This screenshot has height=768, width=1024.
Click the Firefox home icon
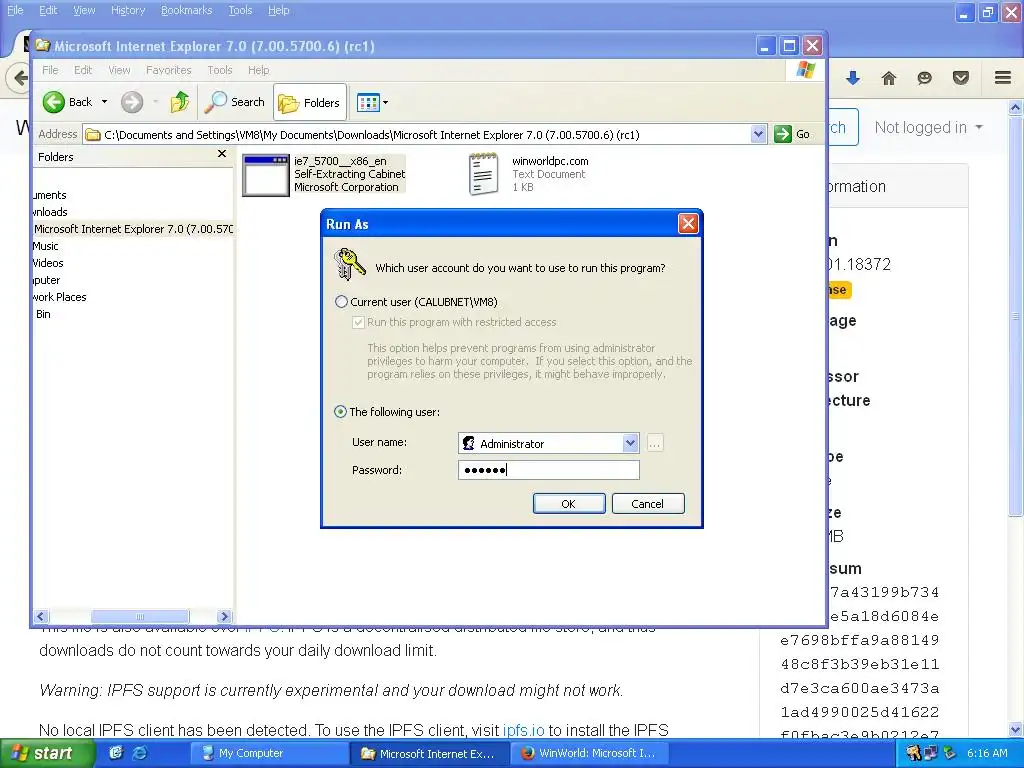(889, 78)
